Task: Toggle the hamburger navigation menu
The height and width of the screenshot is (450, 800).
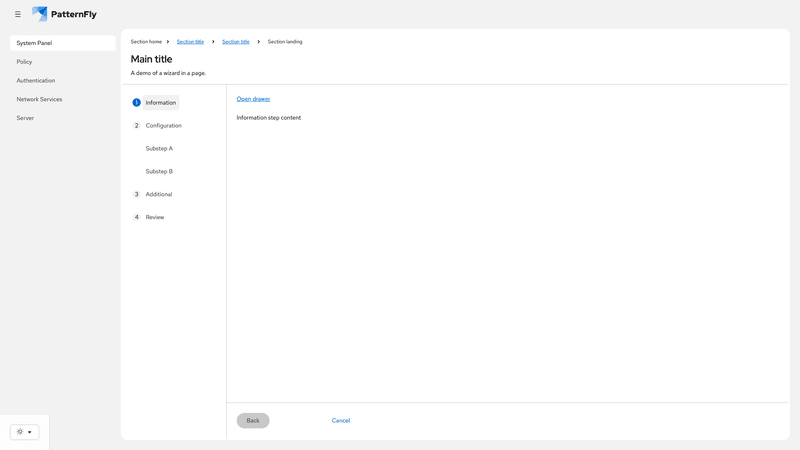Action: point(18,14)
